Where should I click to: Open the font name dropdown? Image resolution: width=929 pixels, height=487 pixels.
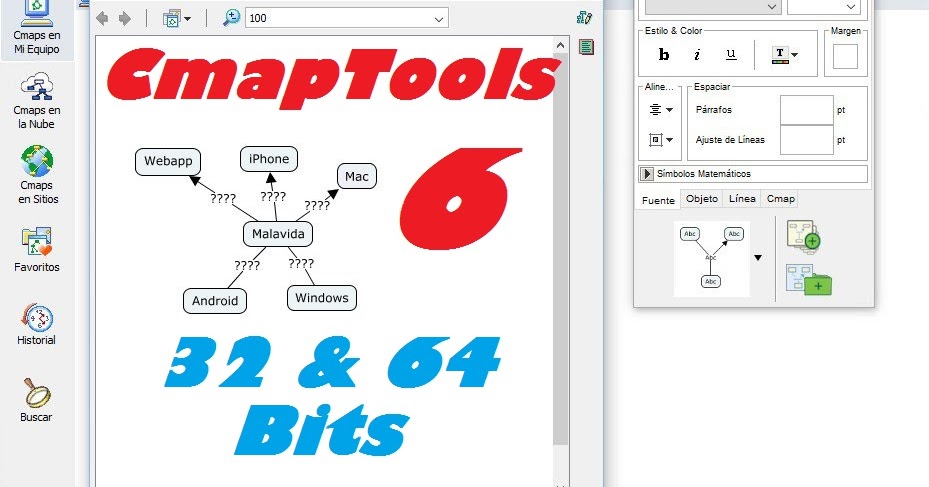(713, 7)
